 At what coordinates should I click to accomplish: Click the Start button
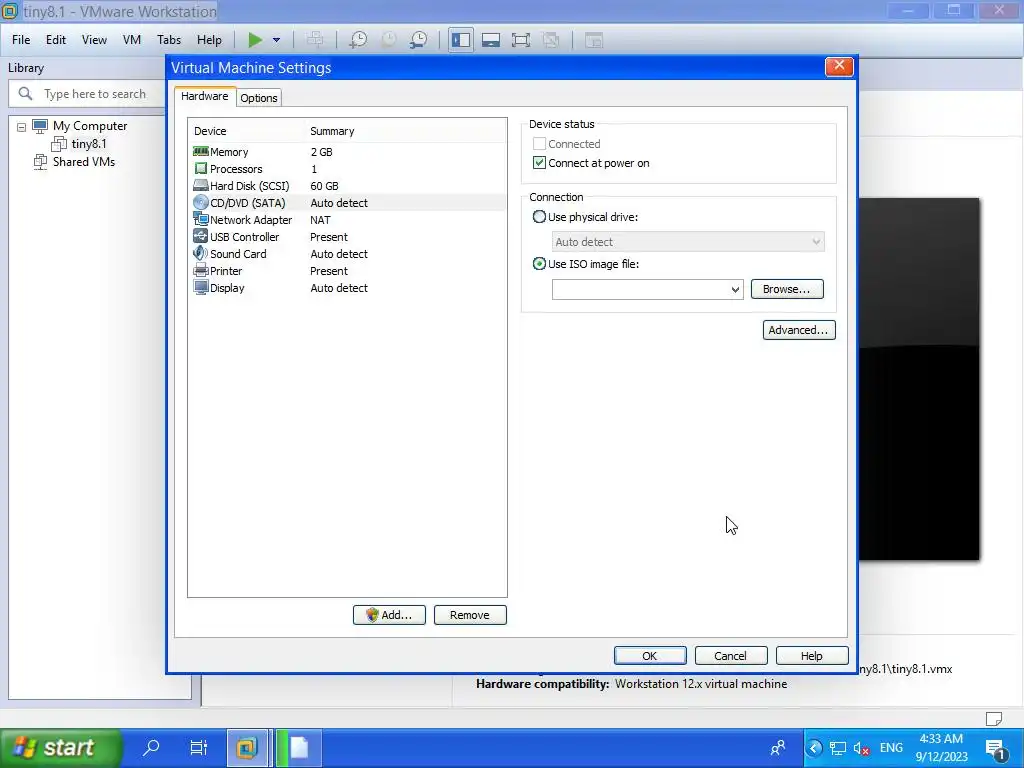(x=61, y=748)
